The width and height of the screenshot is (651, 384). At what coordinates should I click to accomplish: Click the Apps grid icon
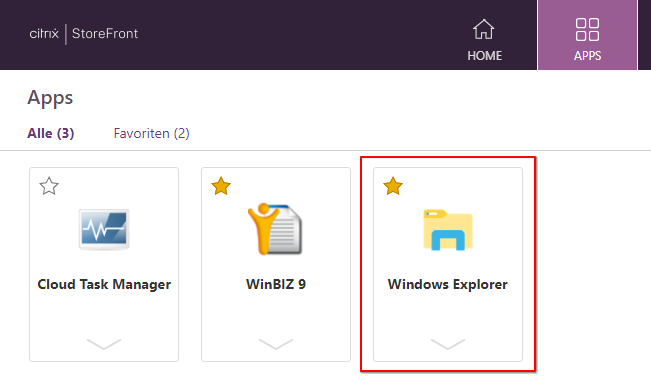587,29
